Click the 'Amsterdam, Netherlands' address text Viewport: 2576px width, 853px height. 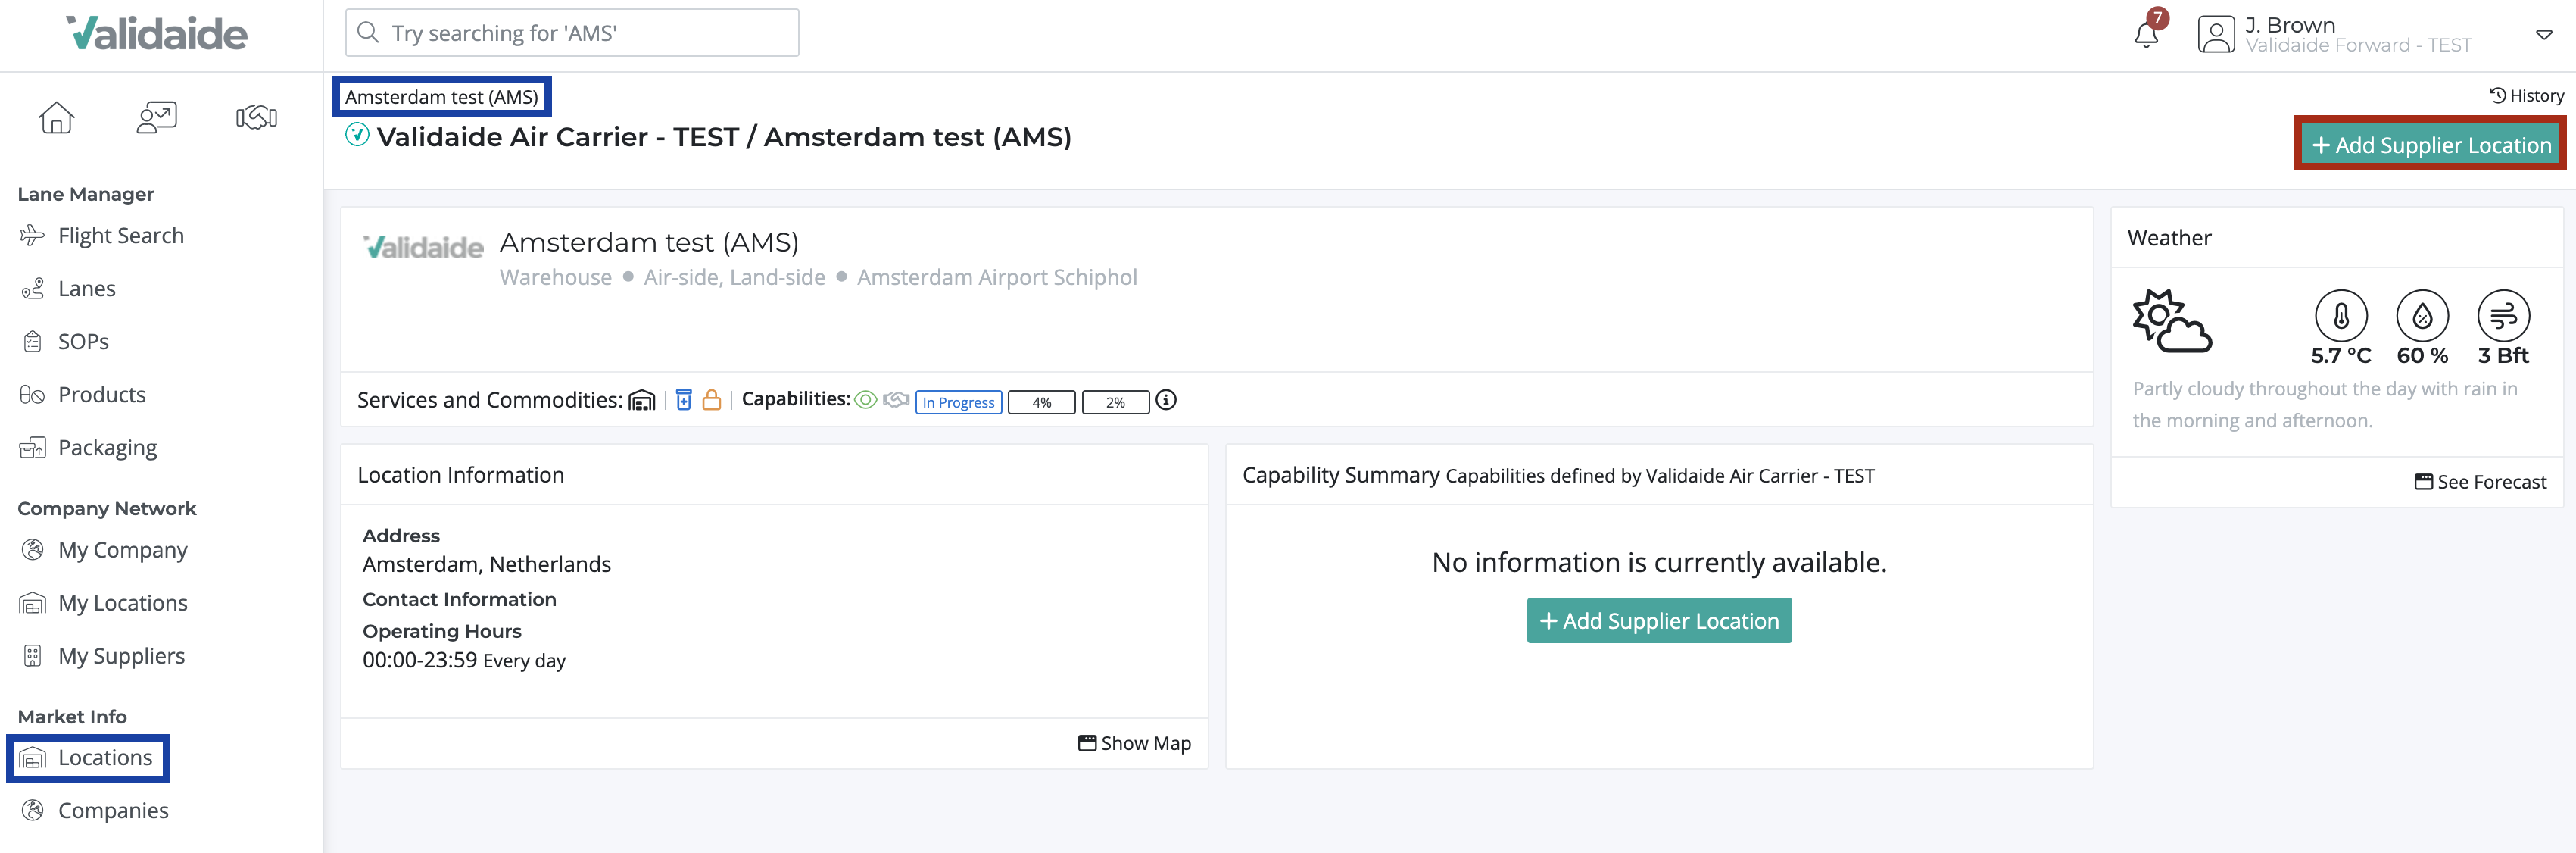pyautogui.click(x=487, y=564)
